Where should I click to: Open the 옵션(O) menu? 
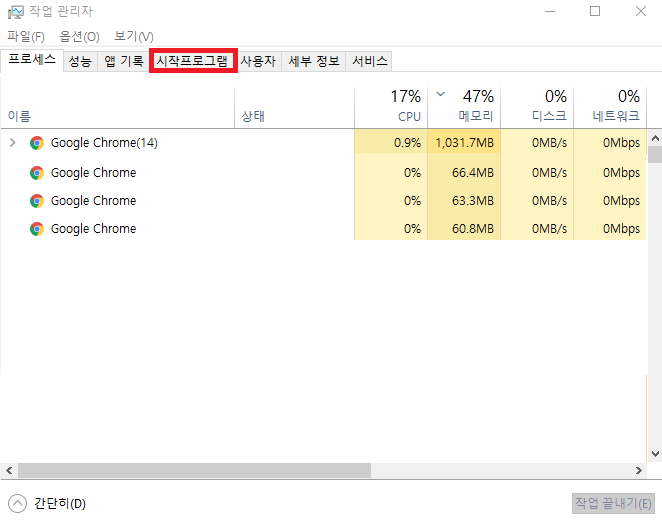[79, 37]
